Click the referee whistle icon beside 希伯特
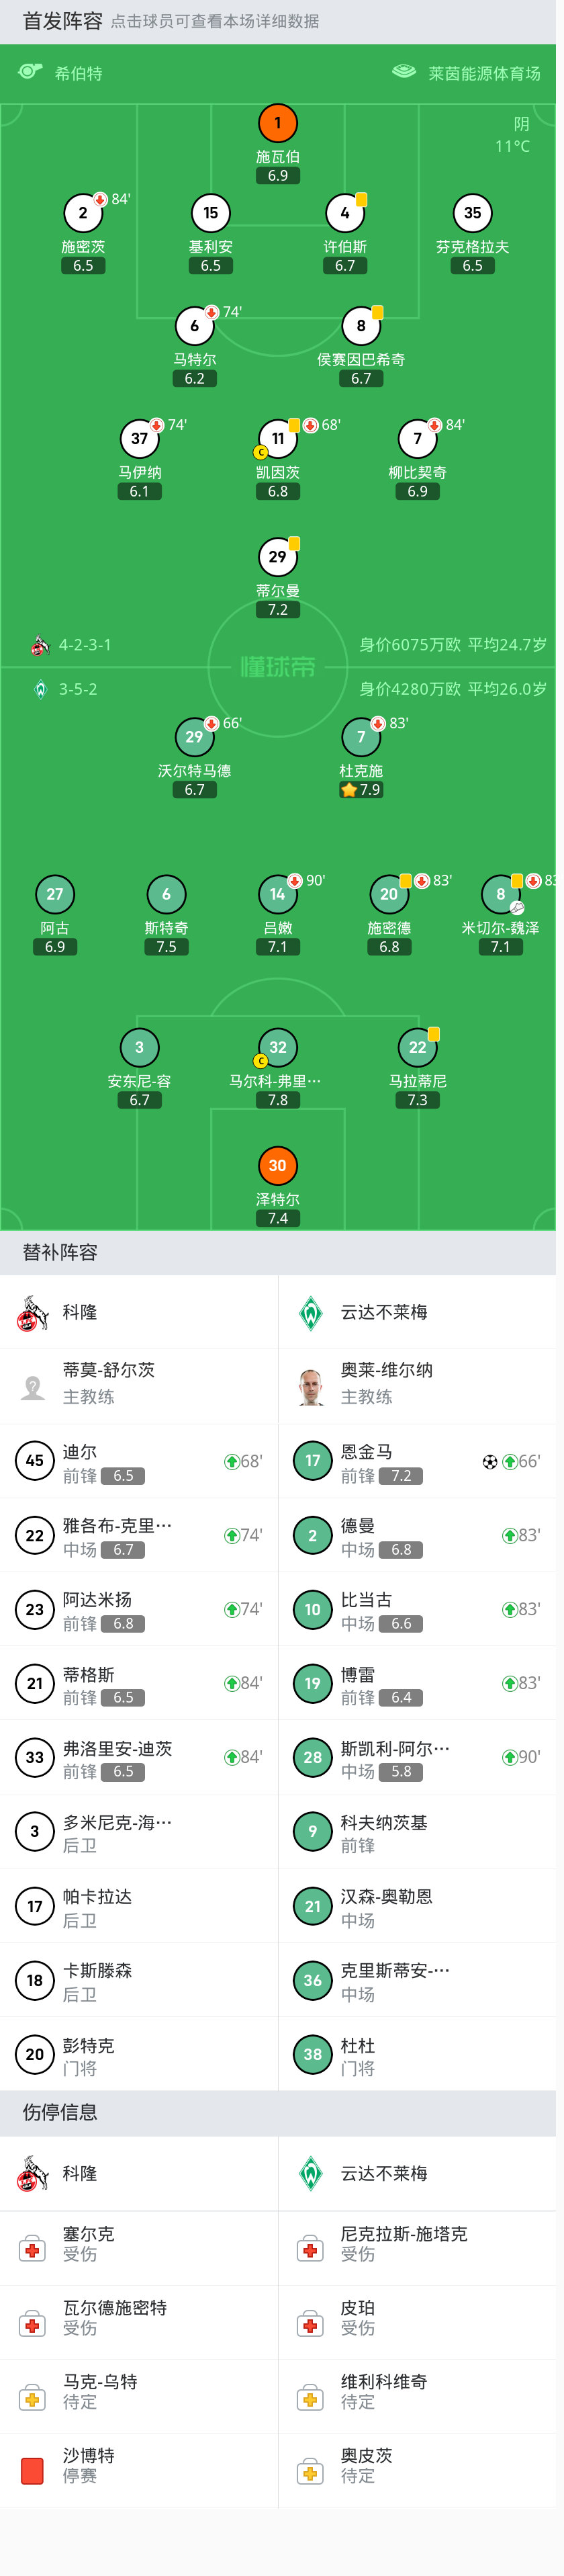The width and height of the screenshot is (564, 2576). coord(30,72)
